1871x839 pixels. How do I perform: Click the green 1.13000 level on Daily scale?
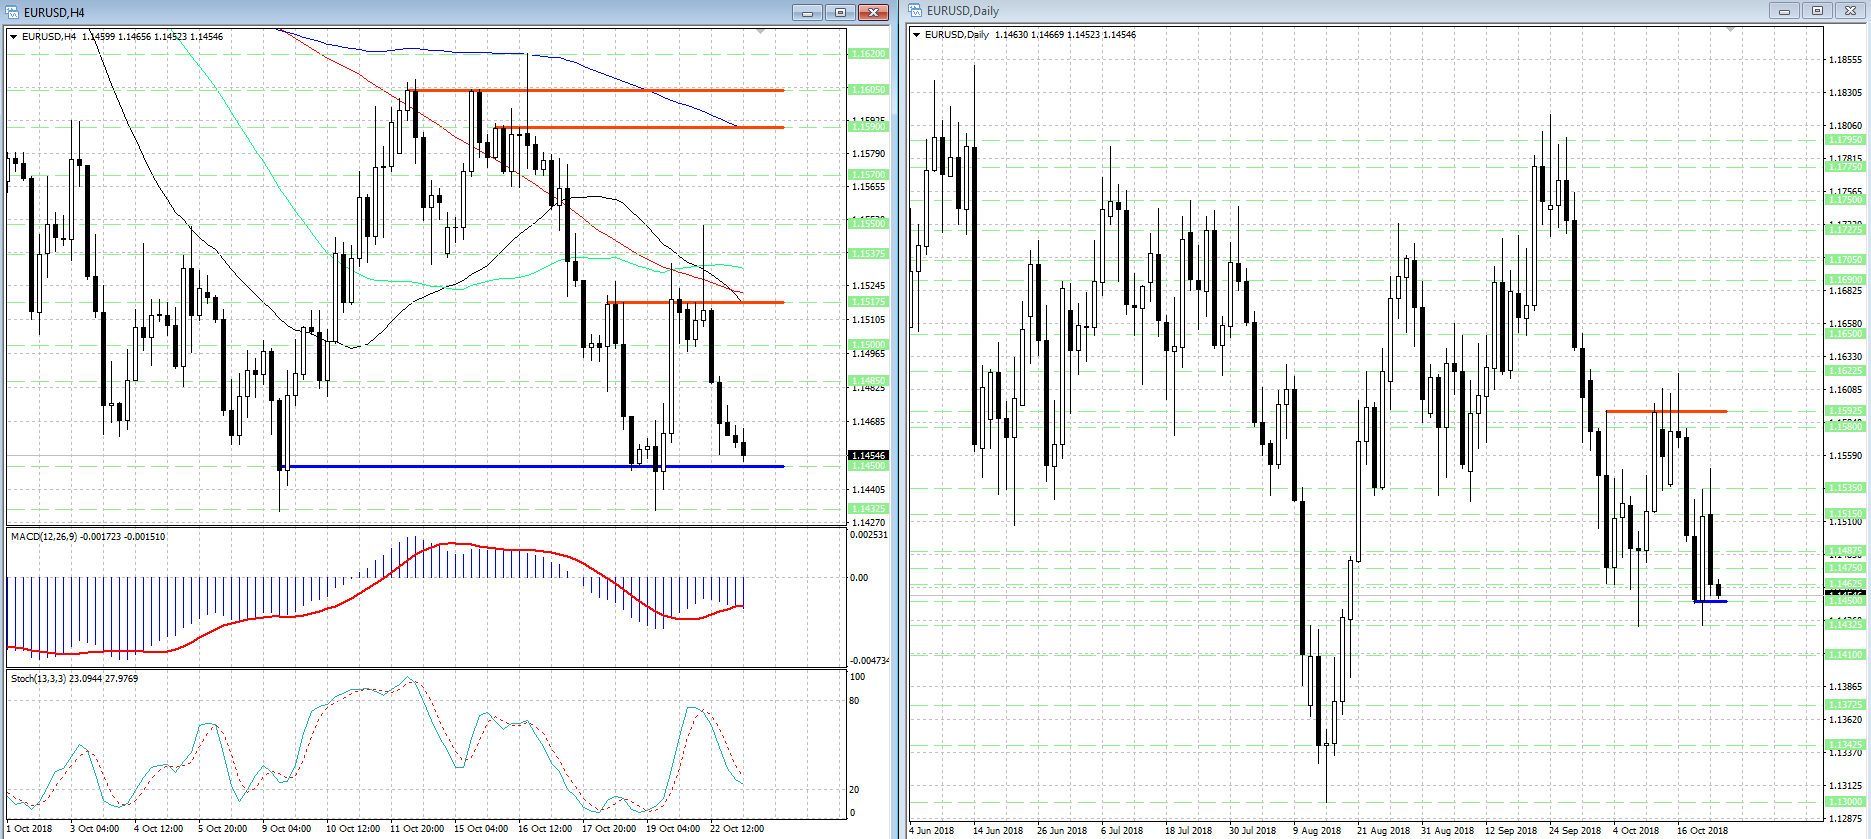(x=1846, y=802)
